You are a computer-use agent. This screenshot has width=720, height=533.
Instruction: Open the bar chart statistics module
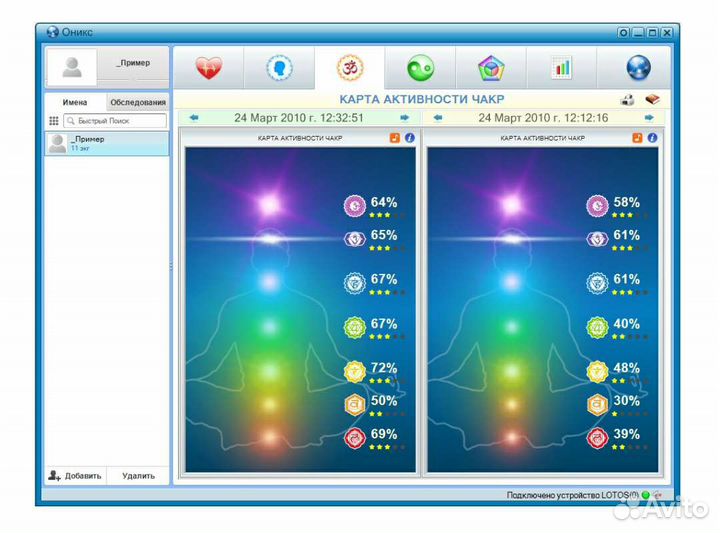coord(561,68)
